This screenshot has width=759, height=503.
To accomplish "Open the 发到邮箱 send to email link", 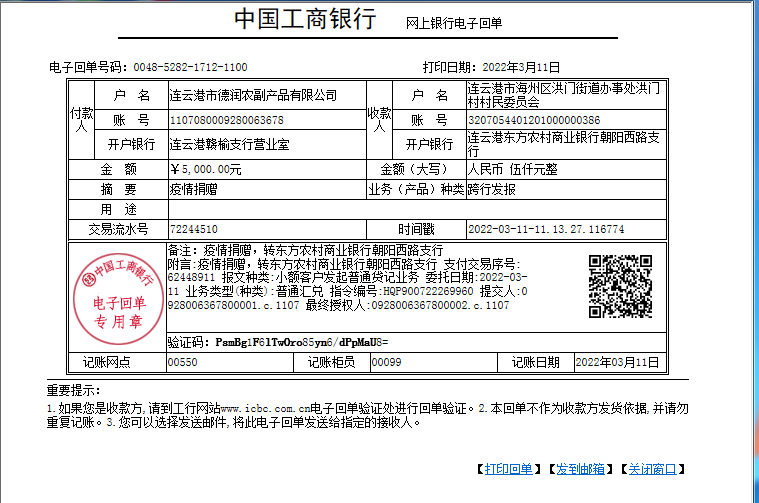I will 580,469.
